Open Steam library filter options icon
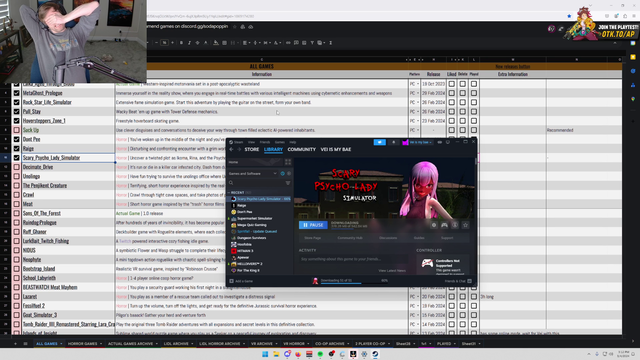640x360 pixels. click(288, 183)
